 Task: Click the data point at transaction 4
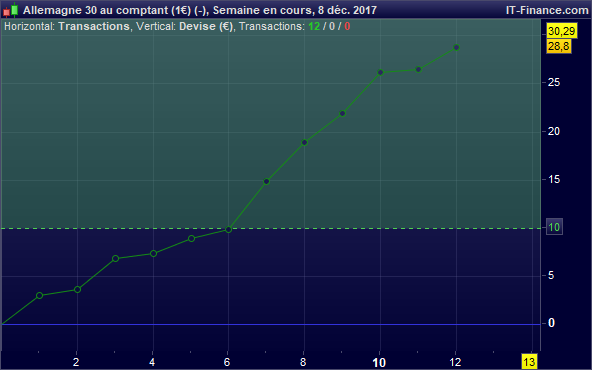coord(153,253)
